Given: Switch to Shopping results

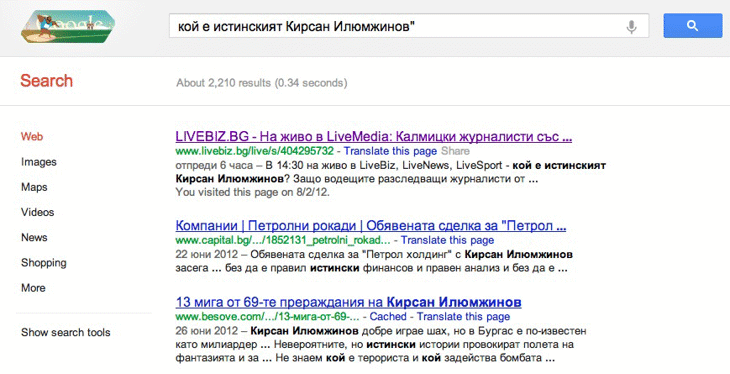Looking at the screenshot, I should (x=44, y=263).
